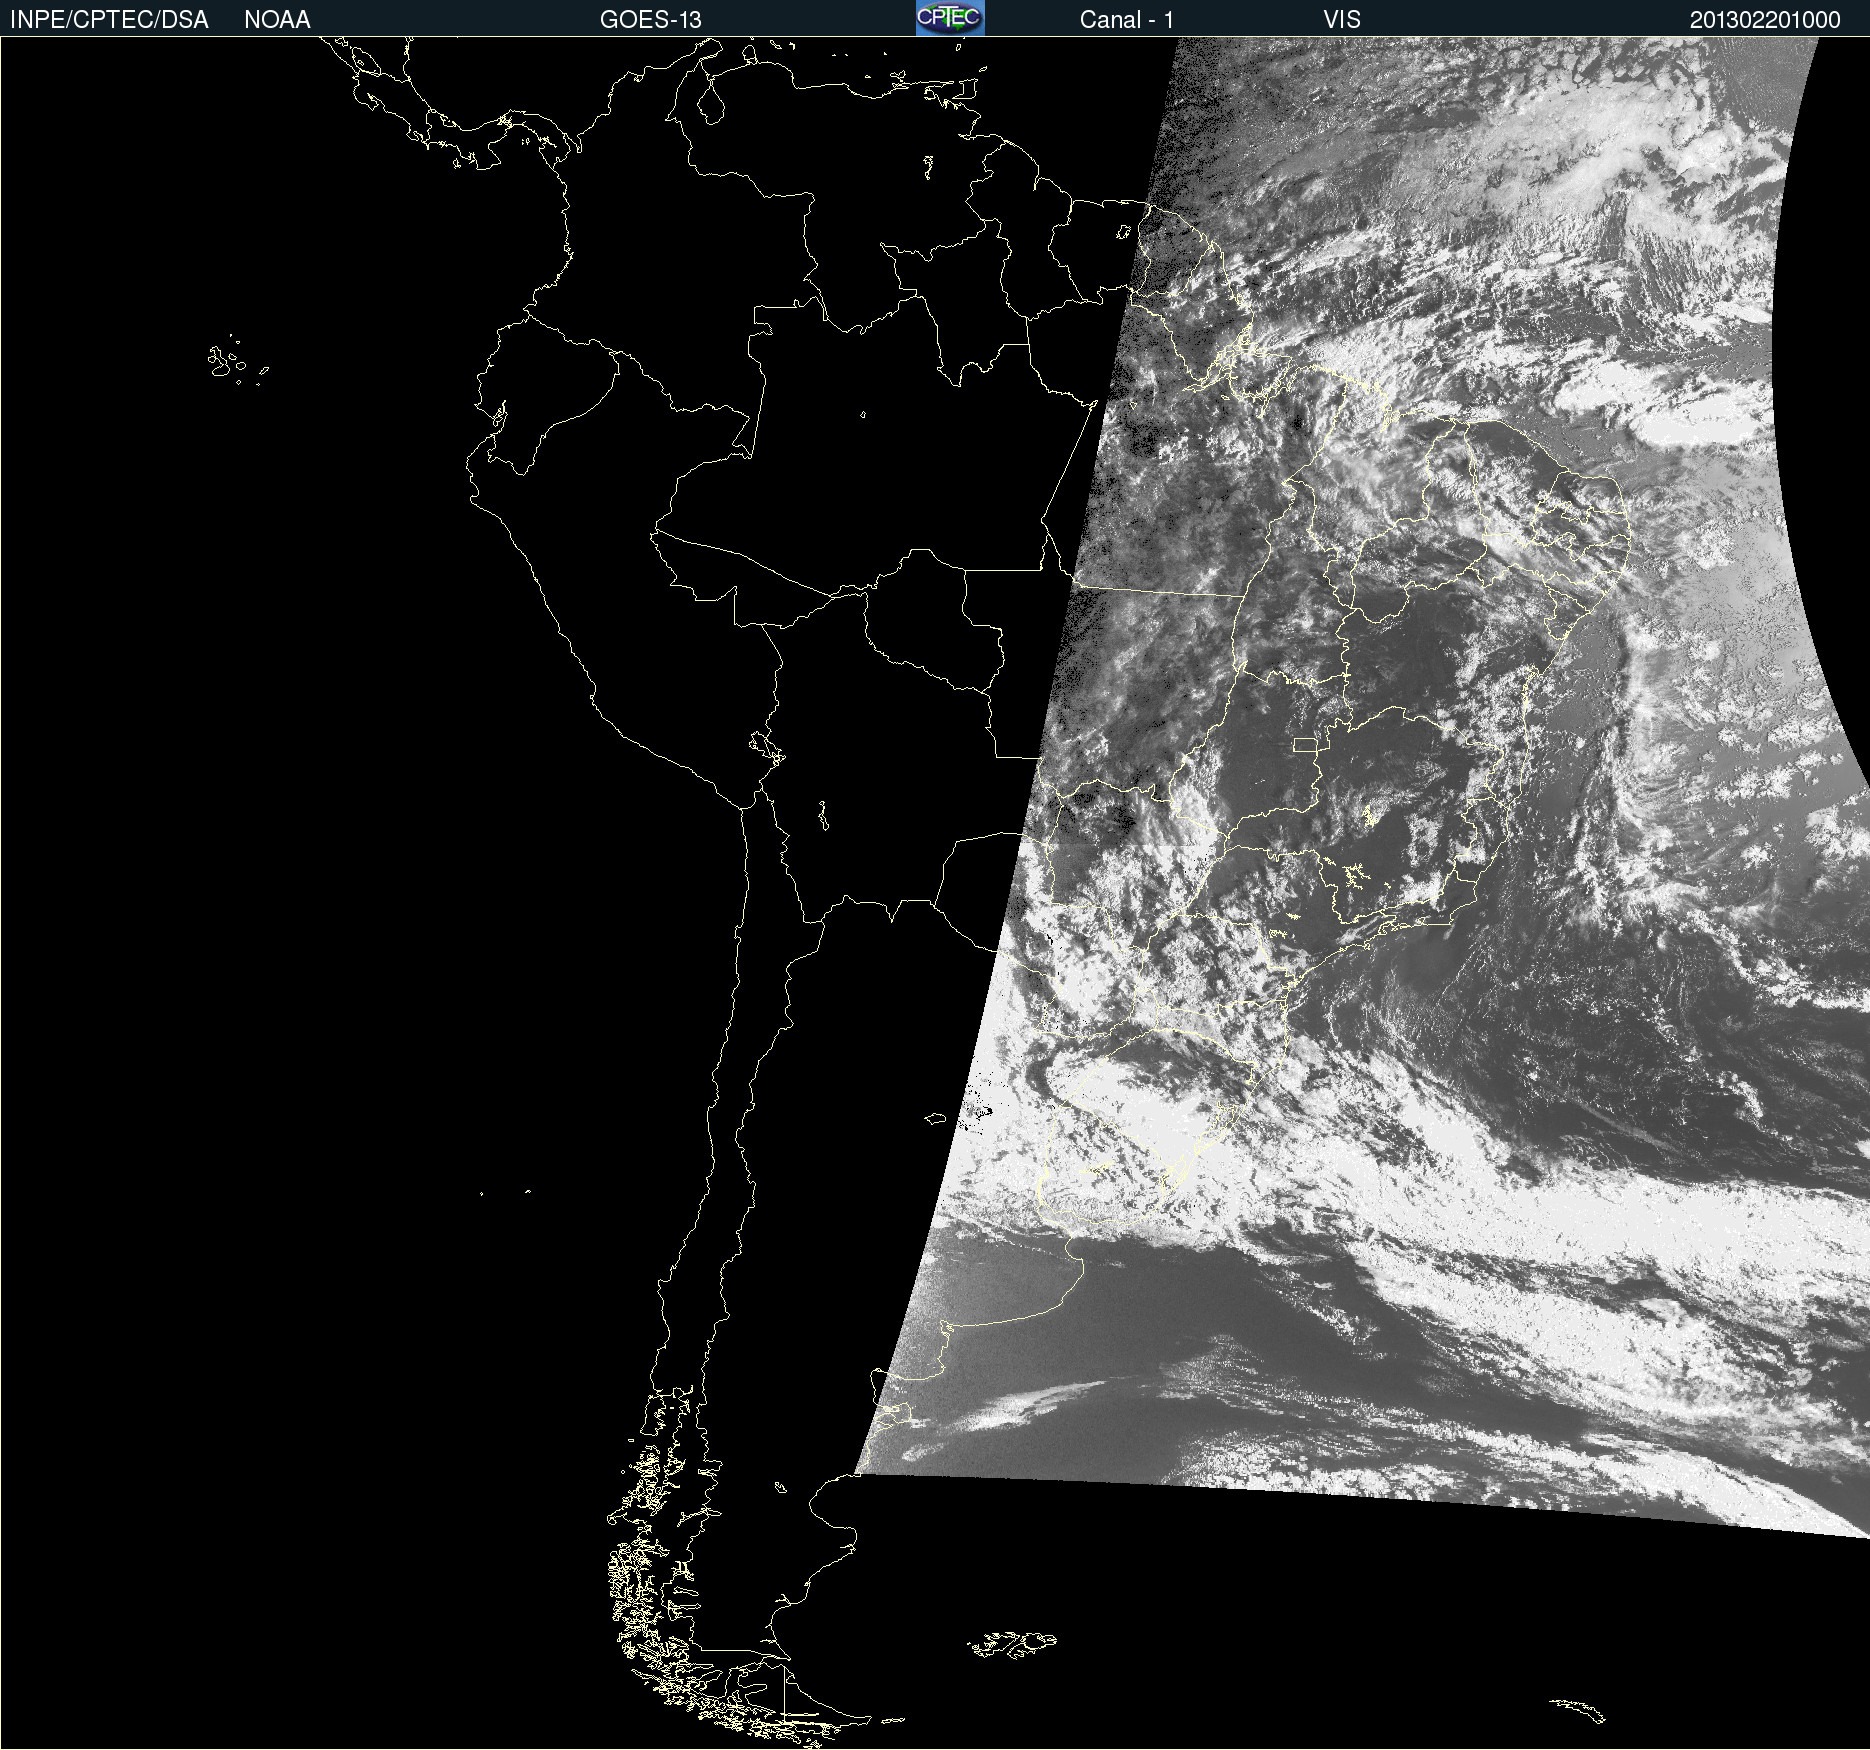
Task: Click the NOAA label in the header
Action: coord(277,20)
